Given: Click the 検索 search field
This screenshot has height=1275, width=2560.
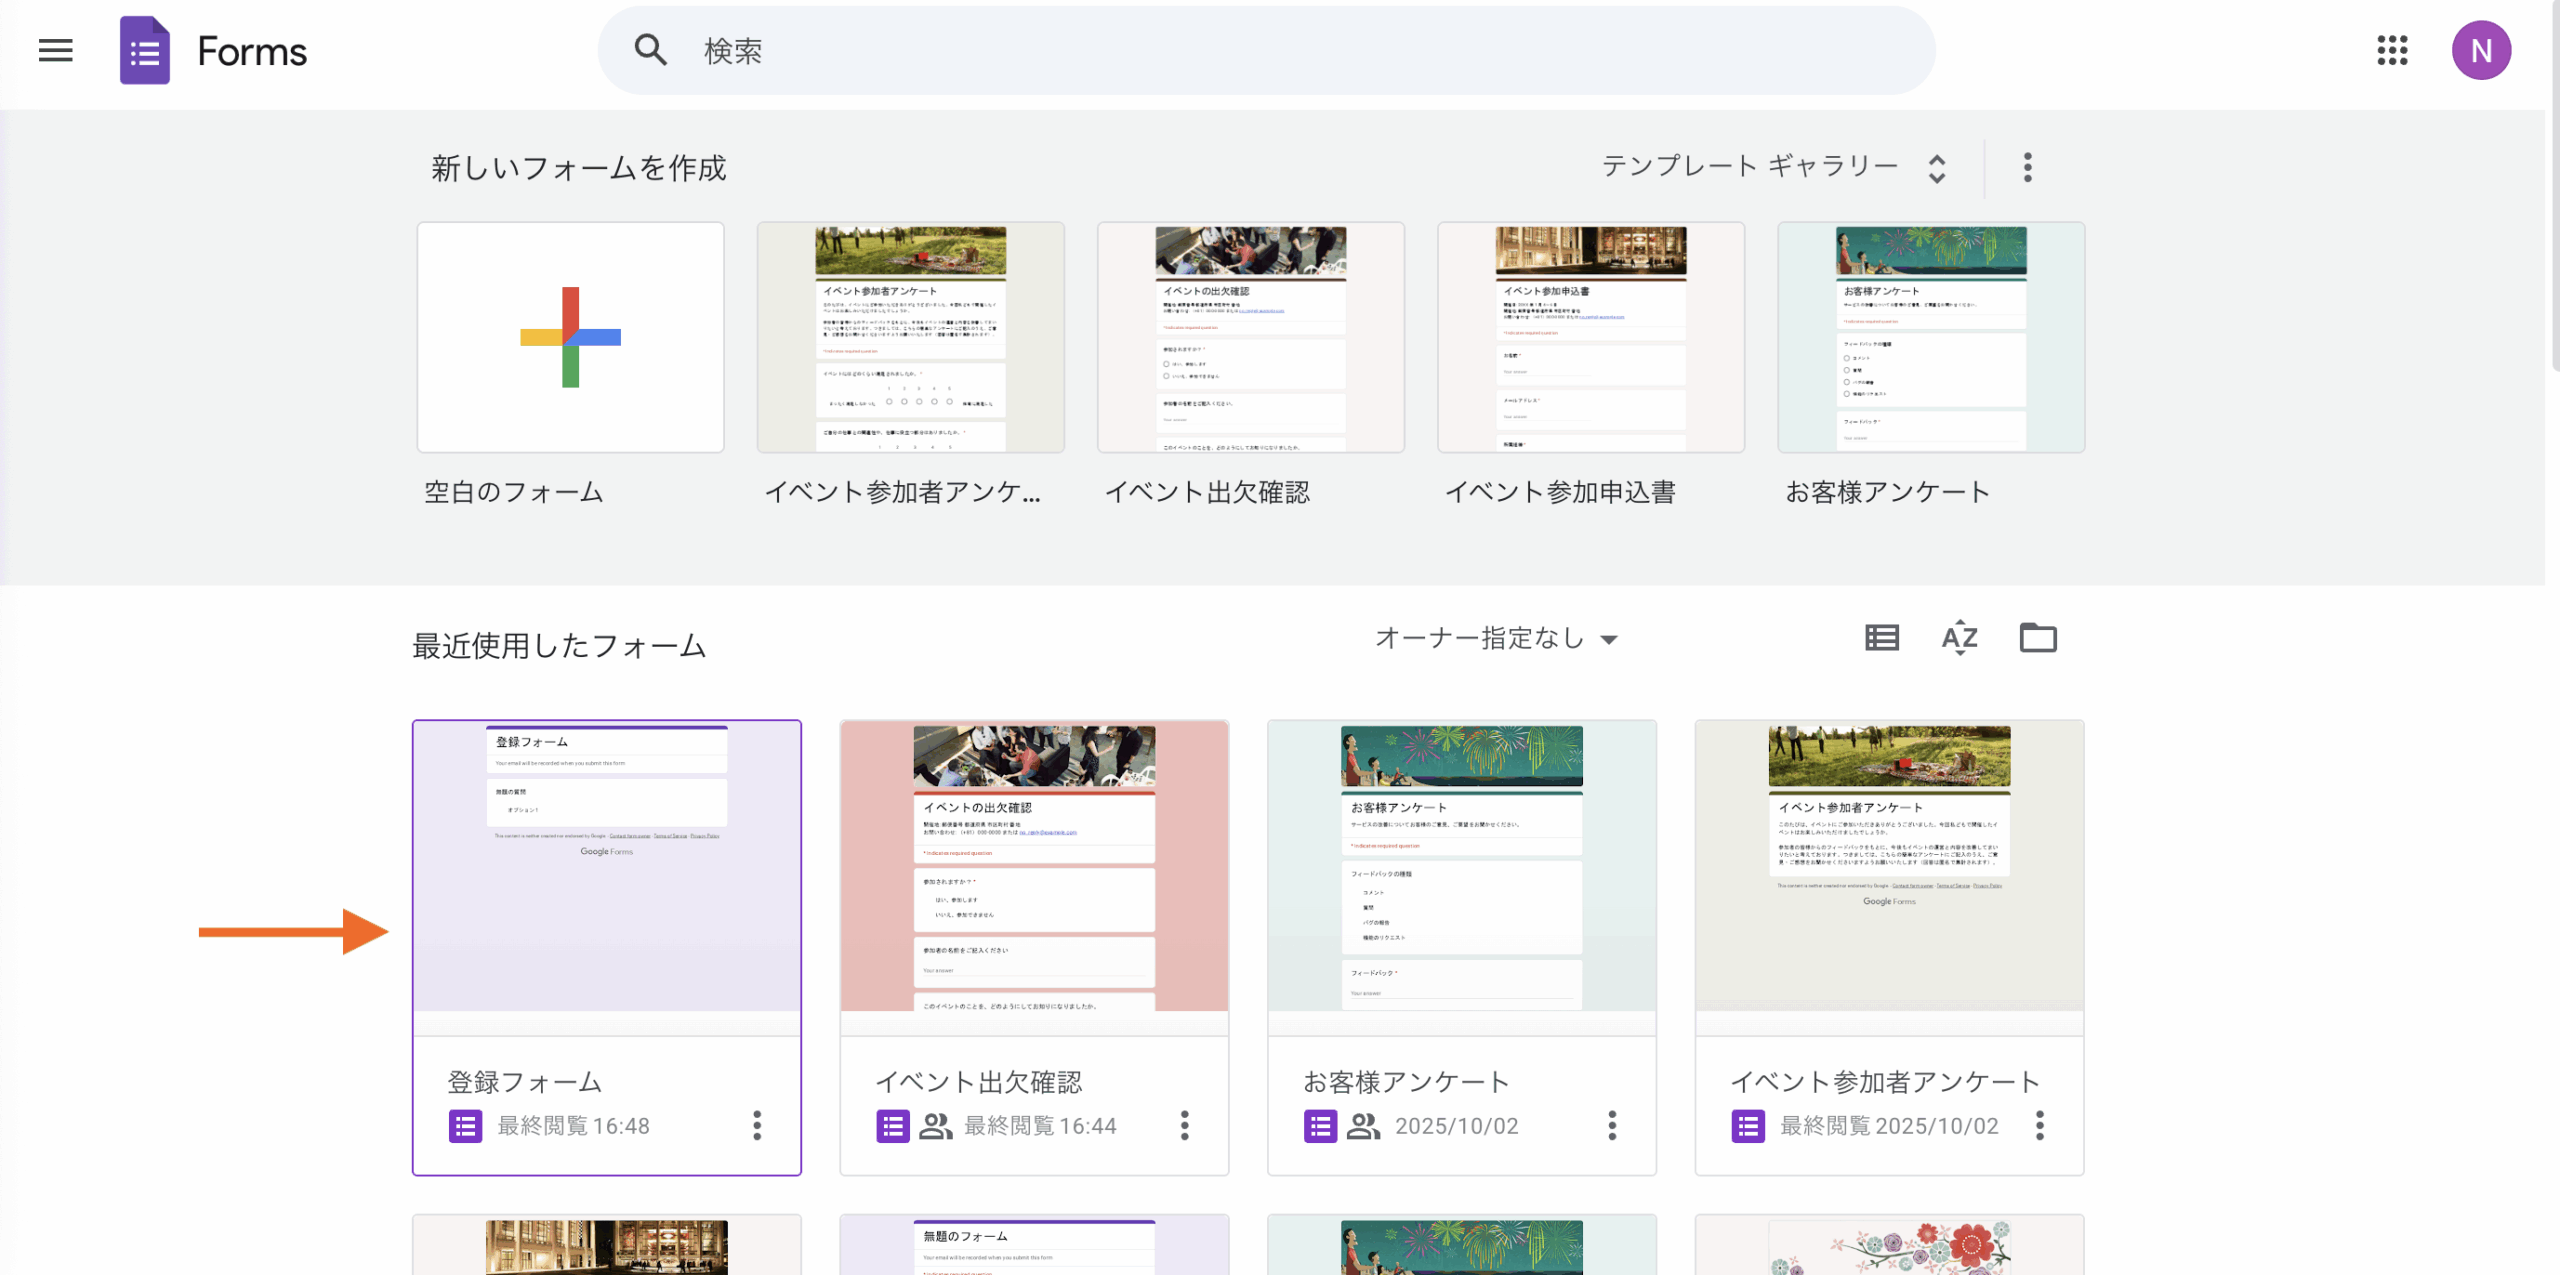Looking at the screenshot, I should coord(1265,50).
